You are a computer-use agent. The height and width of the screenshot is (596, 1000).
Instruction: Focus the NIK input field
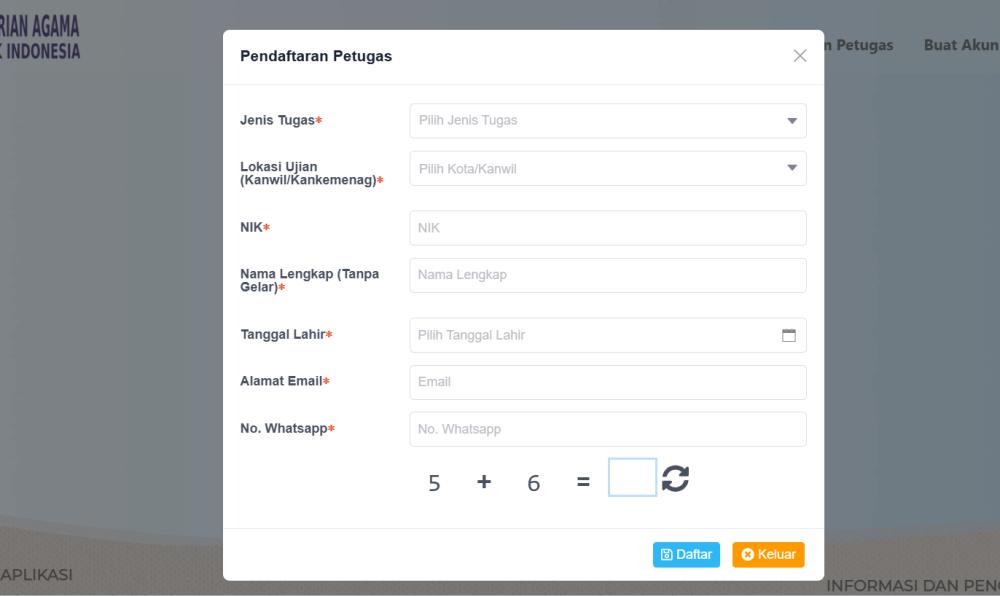(608, 228)
